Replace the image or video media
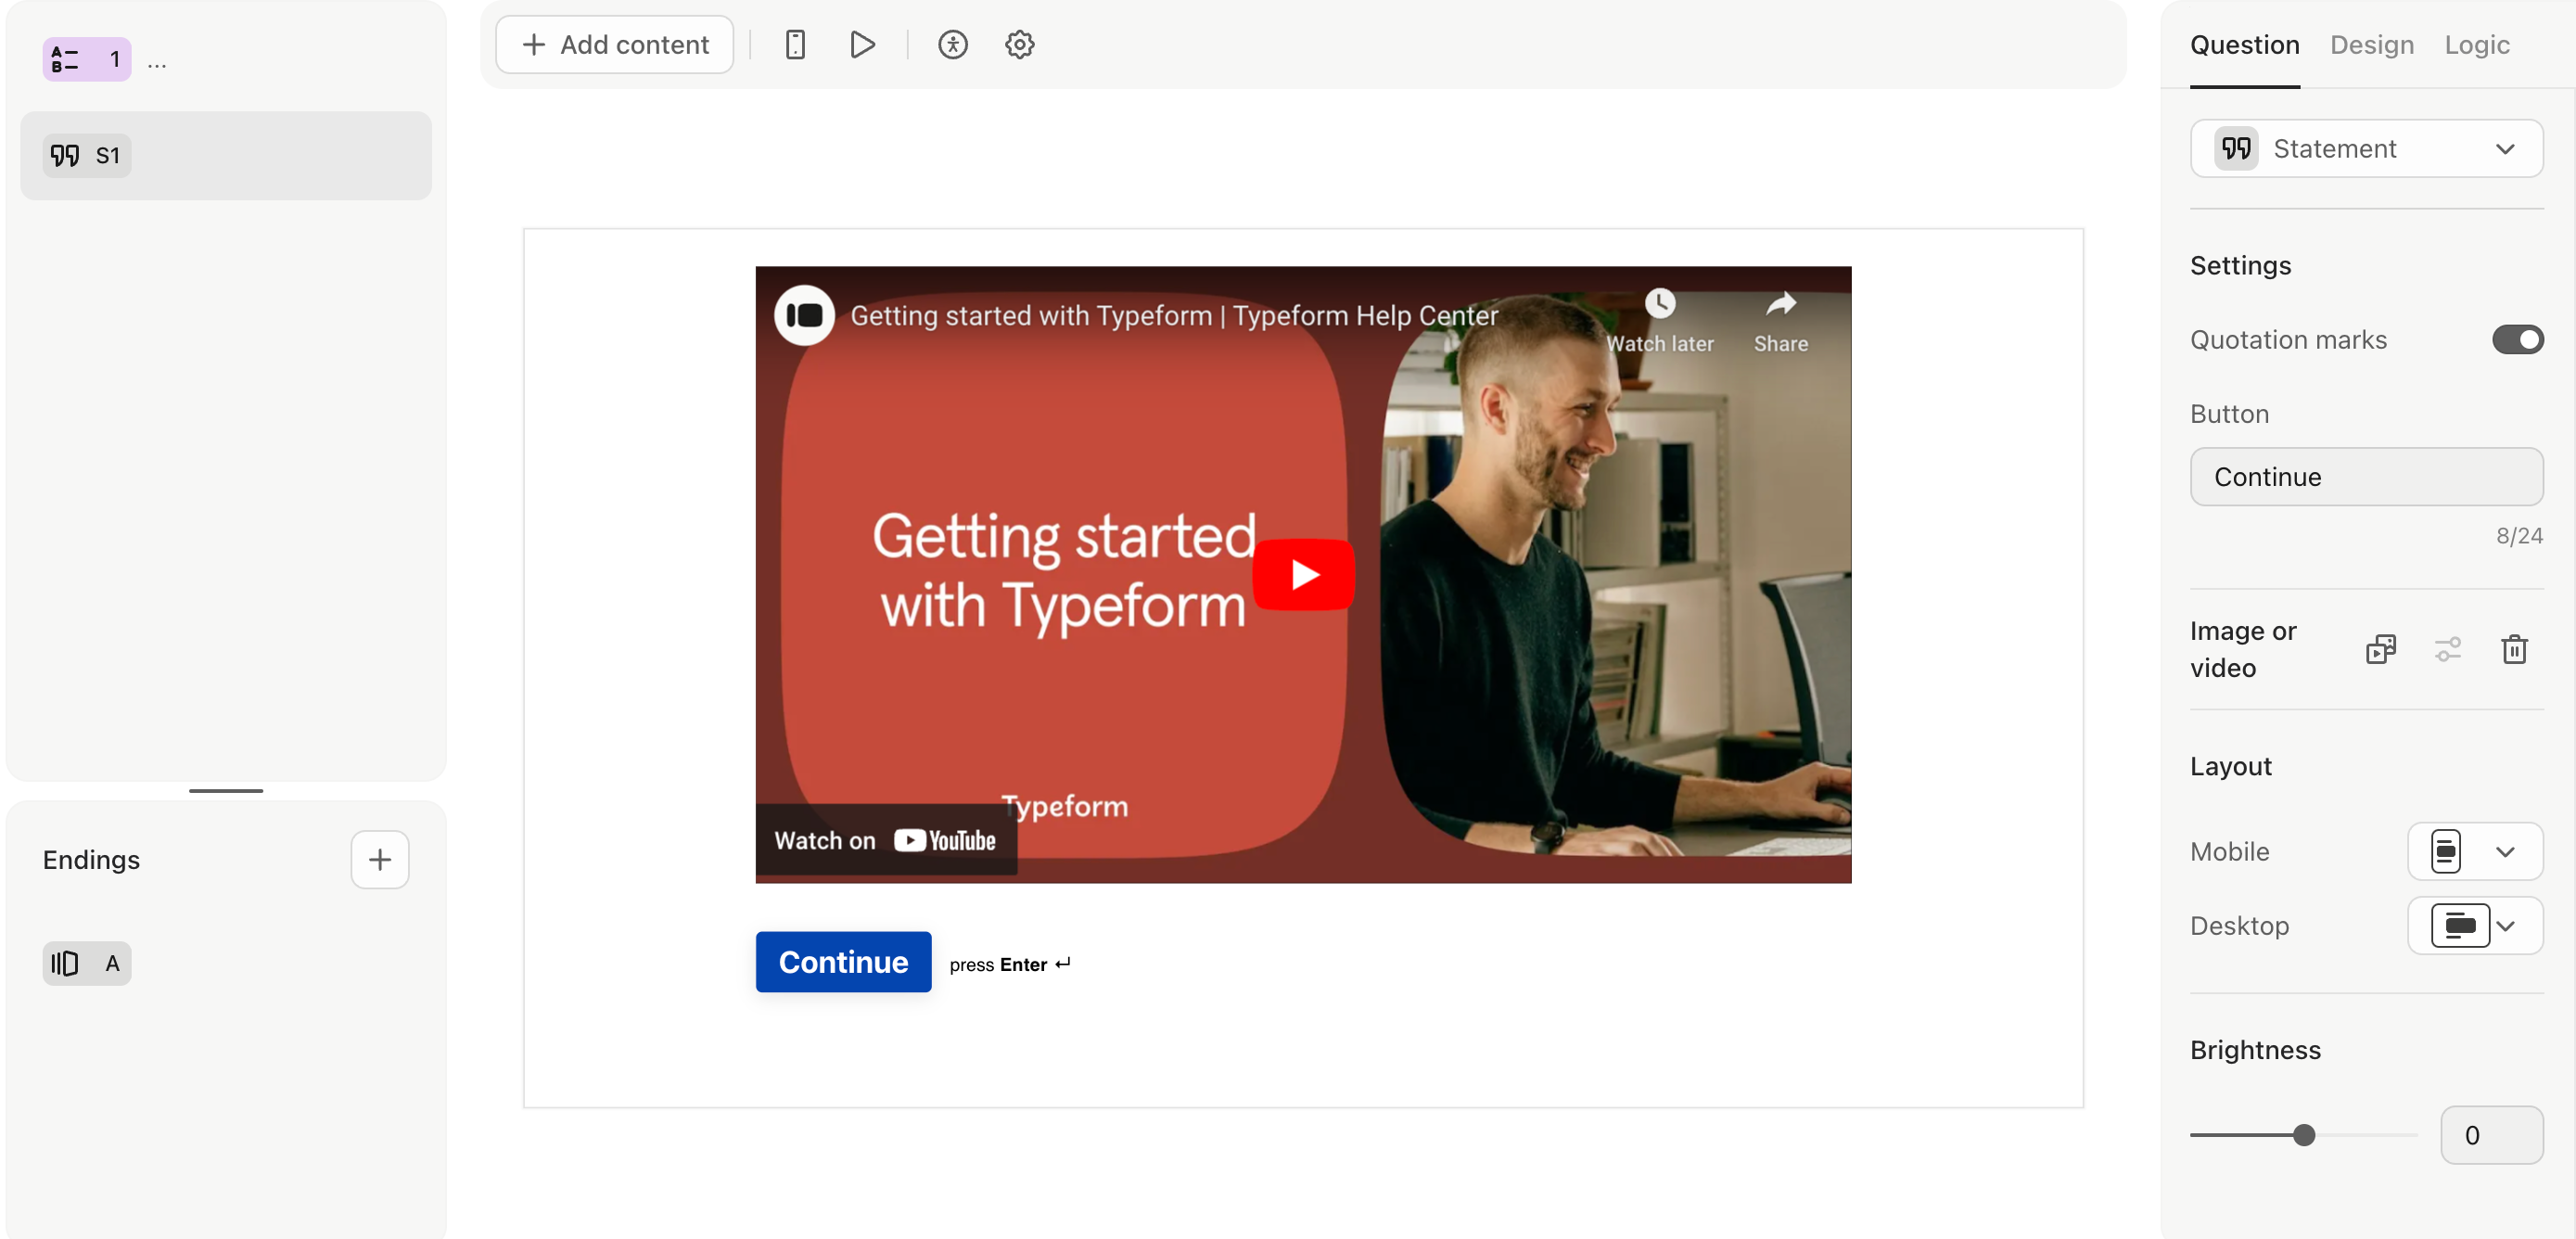 [x=2380, y=649]
